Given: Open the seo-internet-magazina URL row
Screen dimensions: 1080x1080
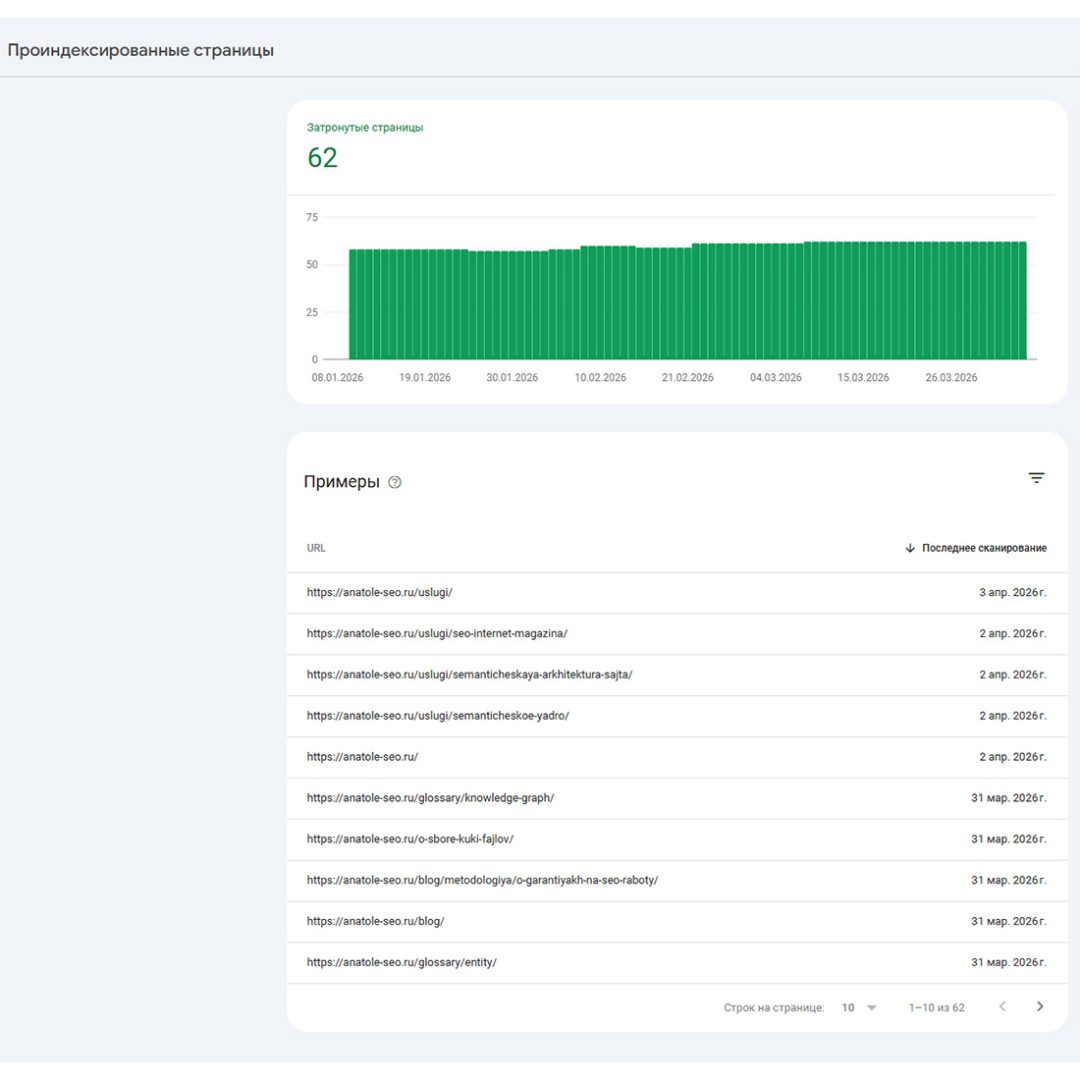Looking at the screenshot, I should [x=437, y=633].
